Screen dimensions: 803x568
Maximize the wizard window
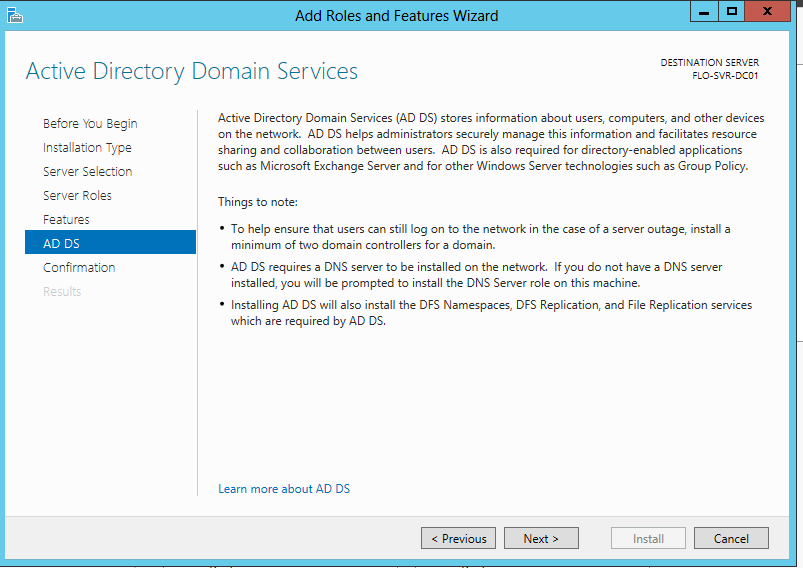pyautogui.click(x=732, y=11)
